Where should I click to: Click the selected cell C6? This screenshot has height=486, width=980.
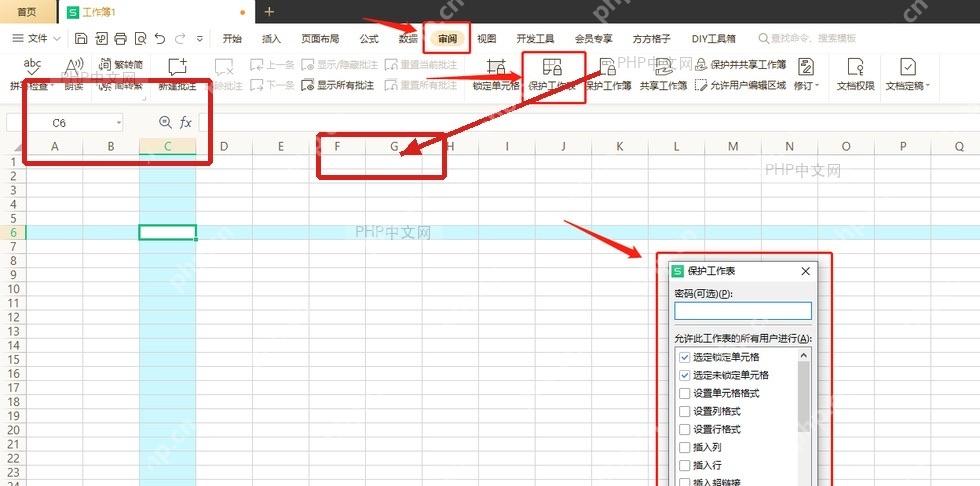(168, 232)
